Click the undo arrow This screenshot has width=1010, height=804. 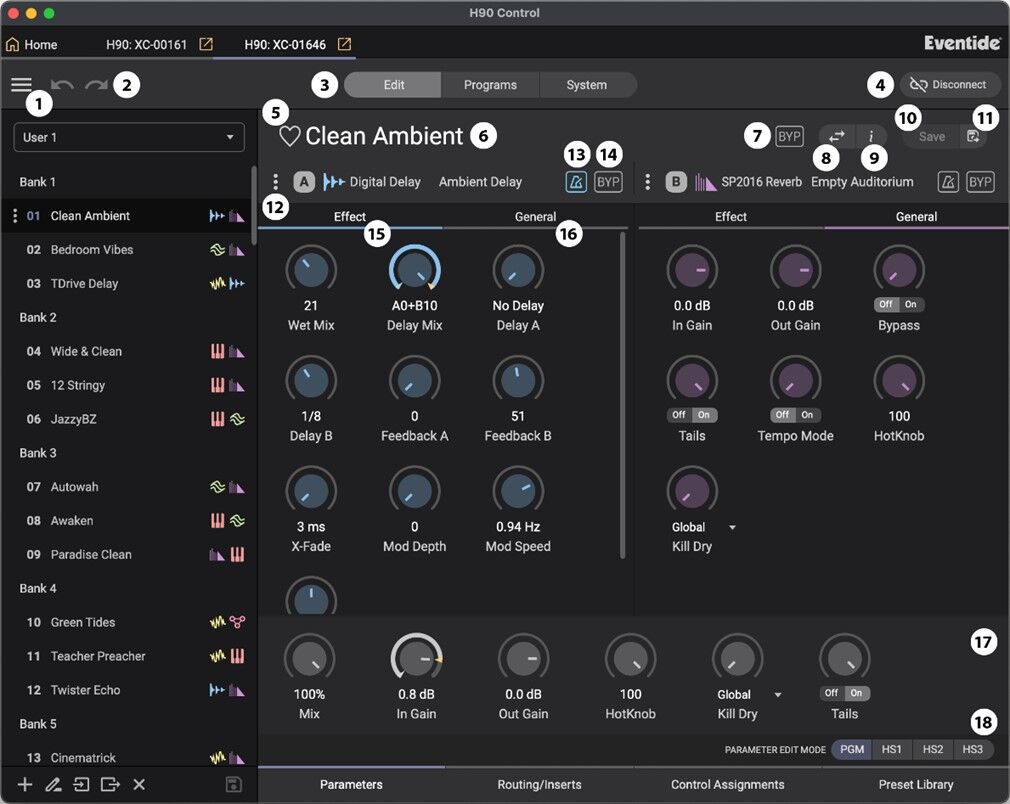coord(62,85)
